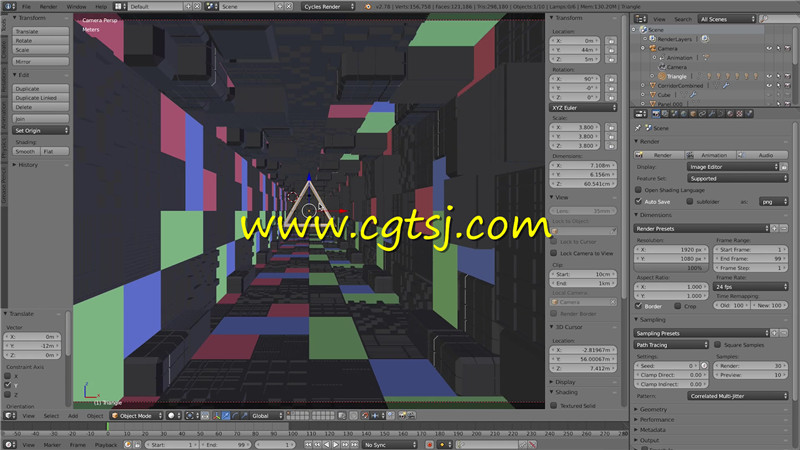This screenshot has height=450, width=800.
Task: Open the Particles properties tab icon
Action: coord(749,114)
